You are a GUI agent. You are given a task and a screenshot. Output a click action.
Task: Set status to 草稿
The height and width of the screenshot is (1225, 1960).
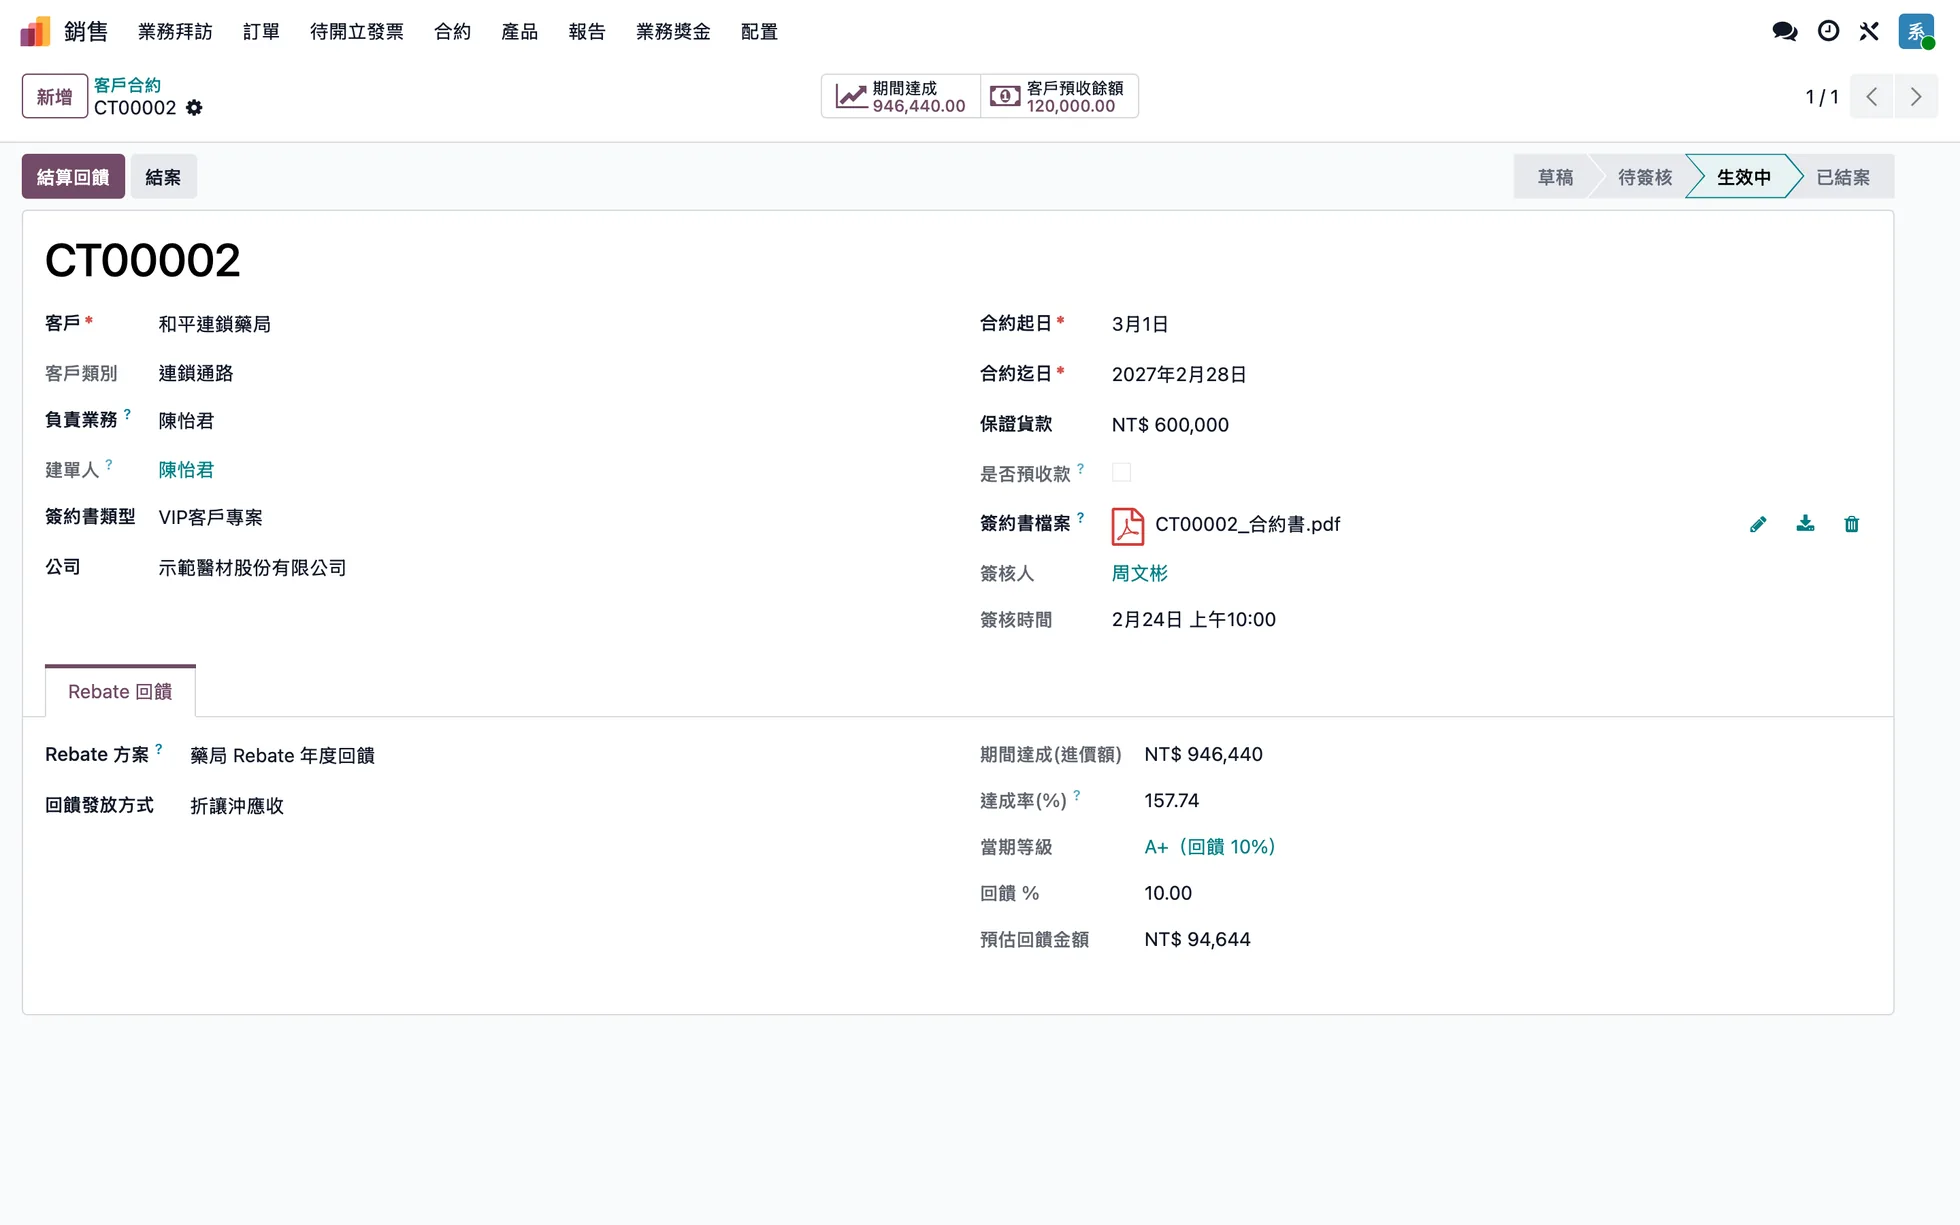[1555, 177]
